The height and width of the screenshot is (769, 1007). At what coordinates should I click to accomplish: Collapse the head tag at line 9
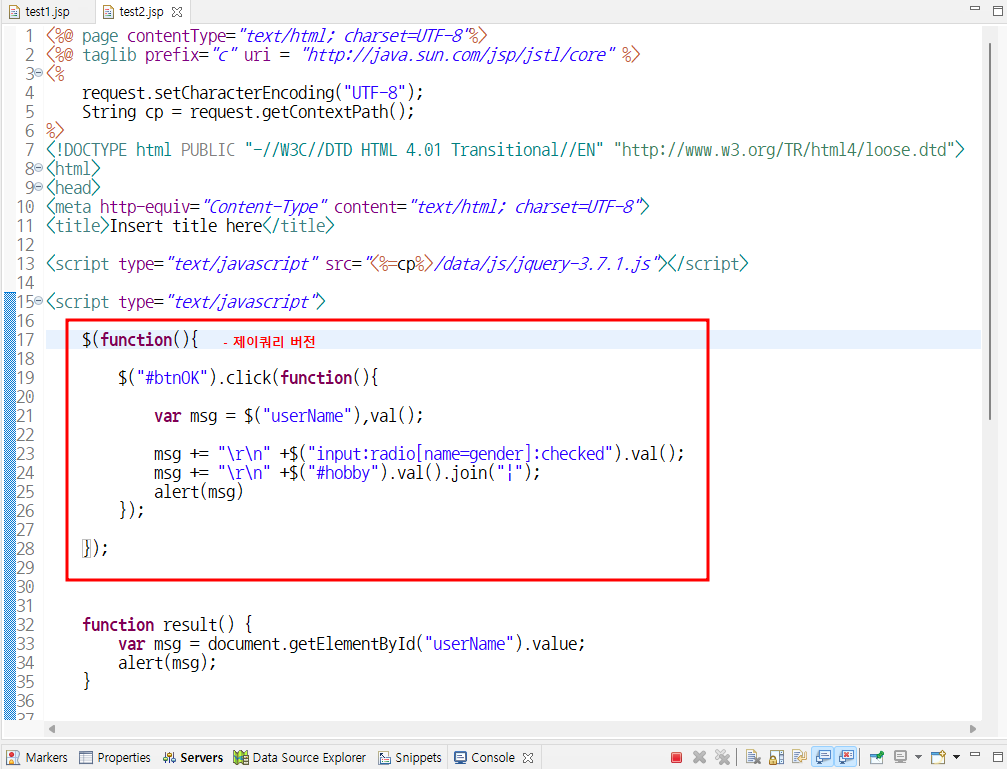click(39, 188)
